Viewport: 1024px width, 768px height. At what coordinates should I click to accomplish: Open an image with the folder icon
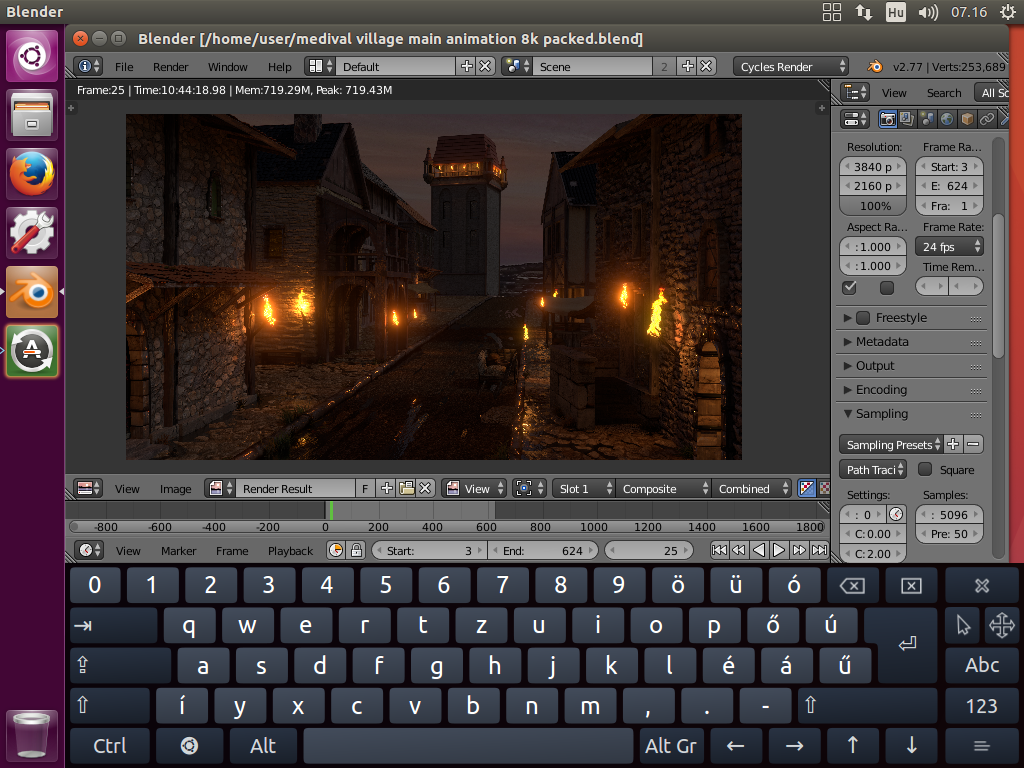coord(406,488)
